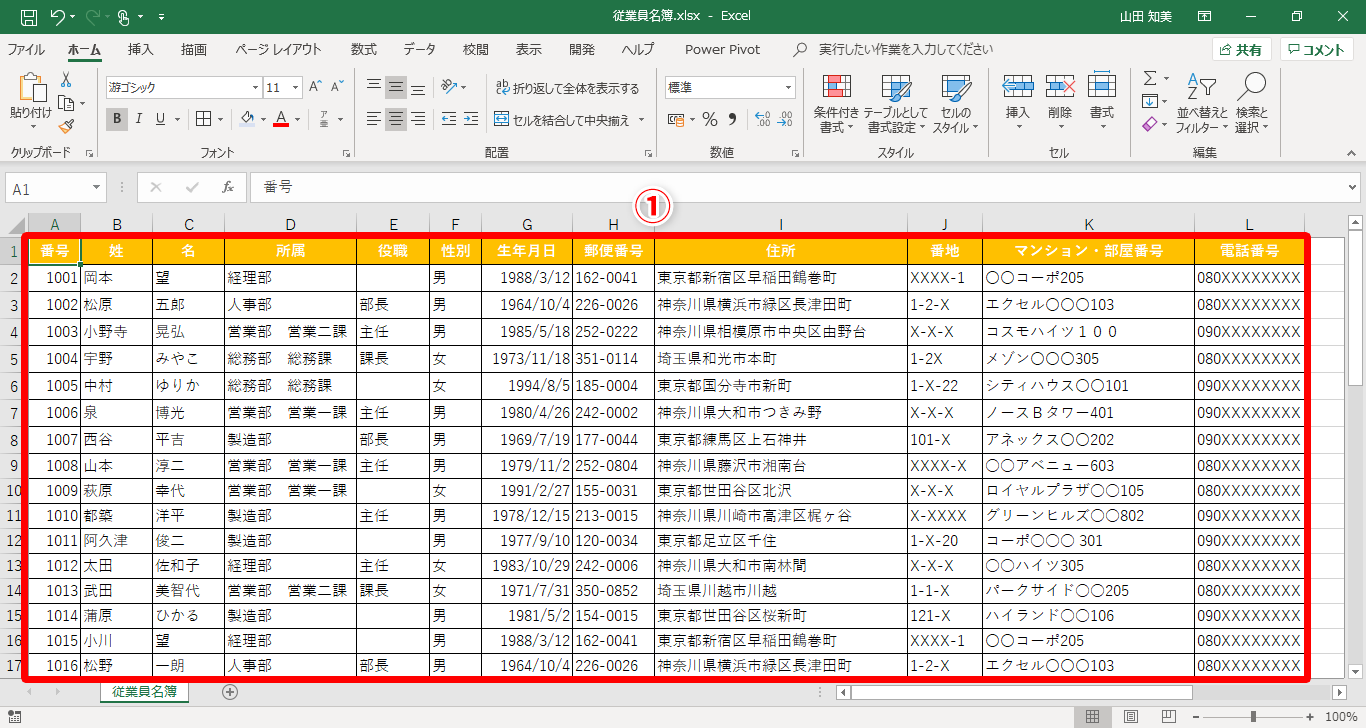
Task: Increase the font size with the large A icon
Action: pos(316,87)
